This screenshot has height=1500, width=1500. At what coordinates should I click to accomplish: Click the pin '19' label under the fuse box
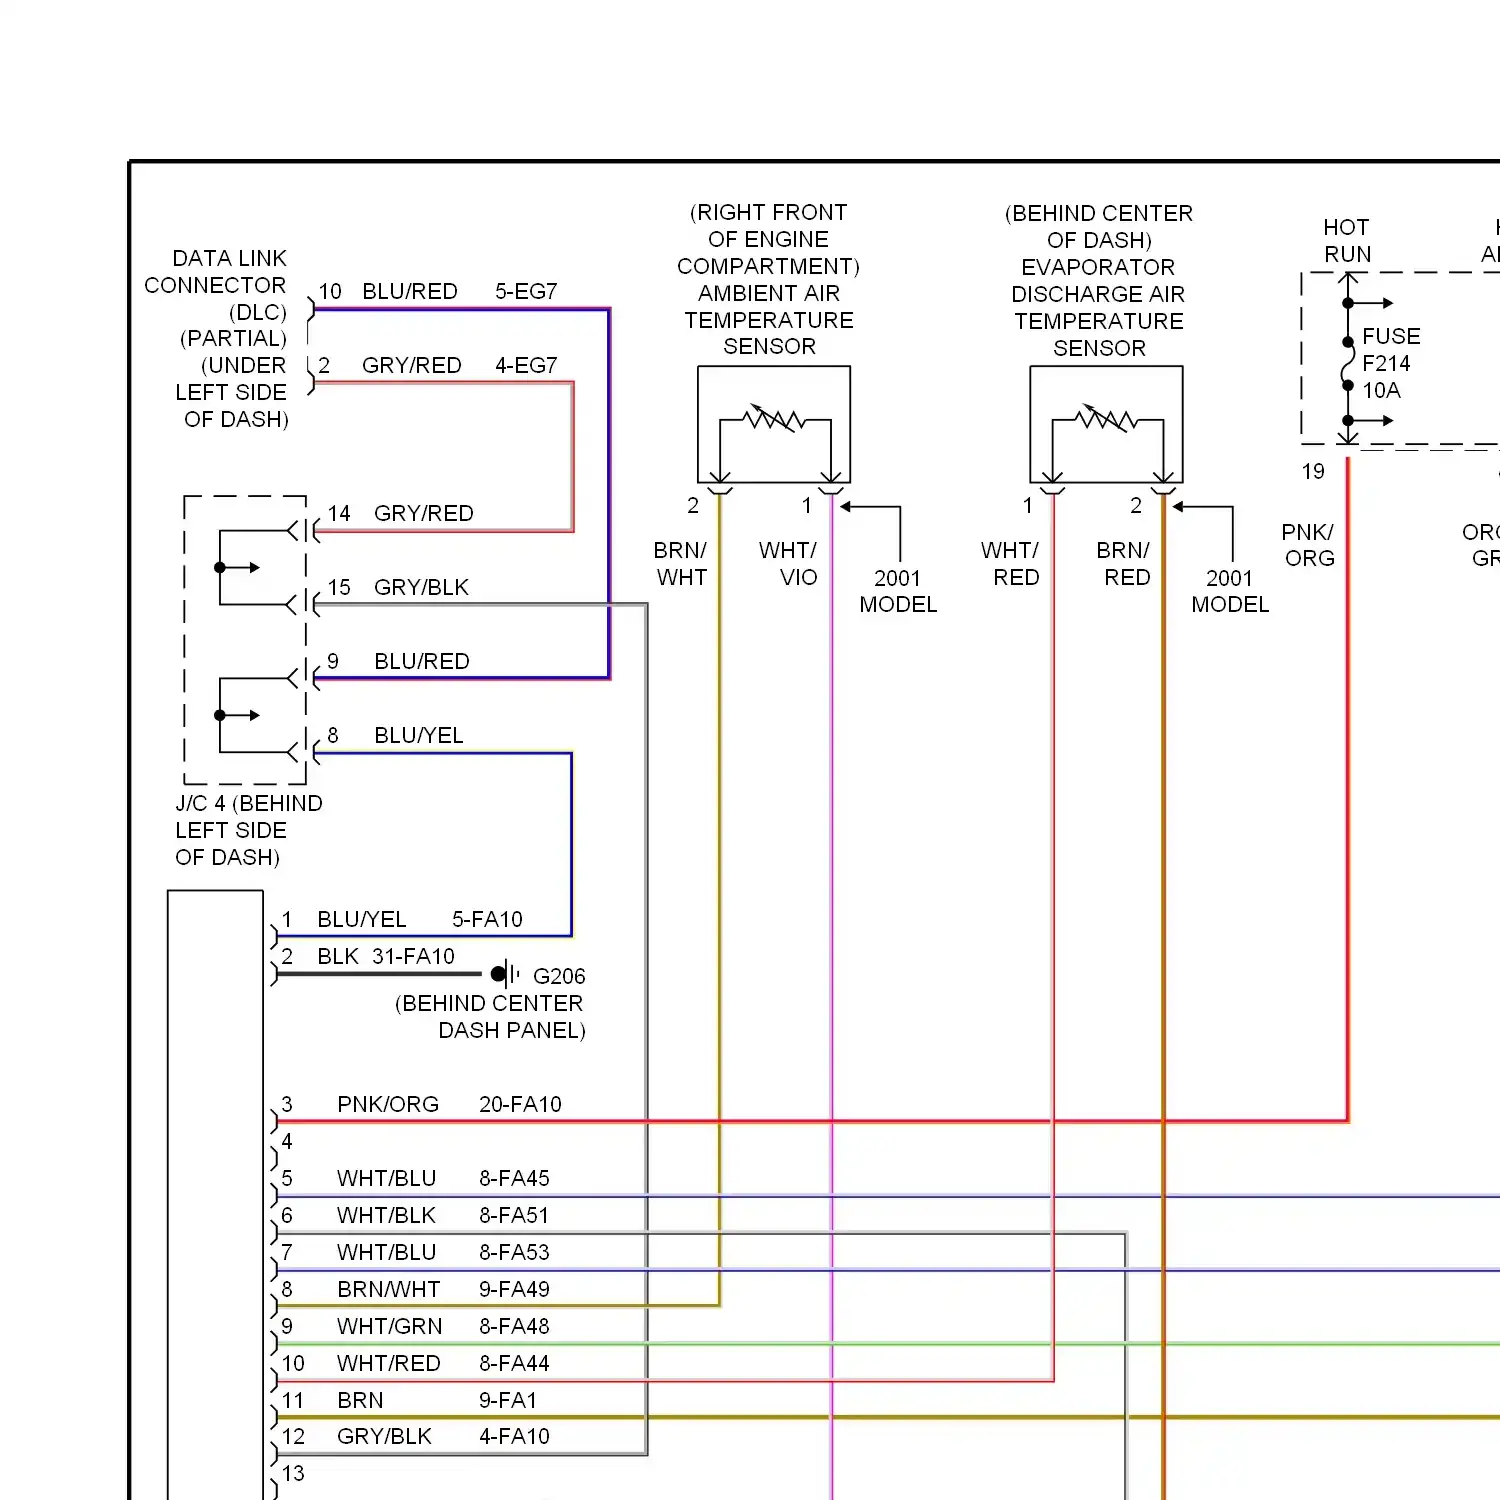tap(1313, 471)
